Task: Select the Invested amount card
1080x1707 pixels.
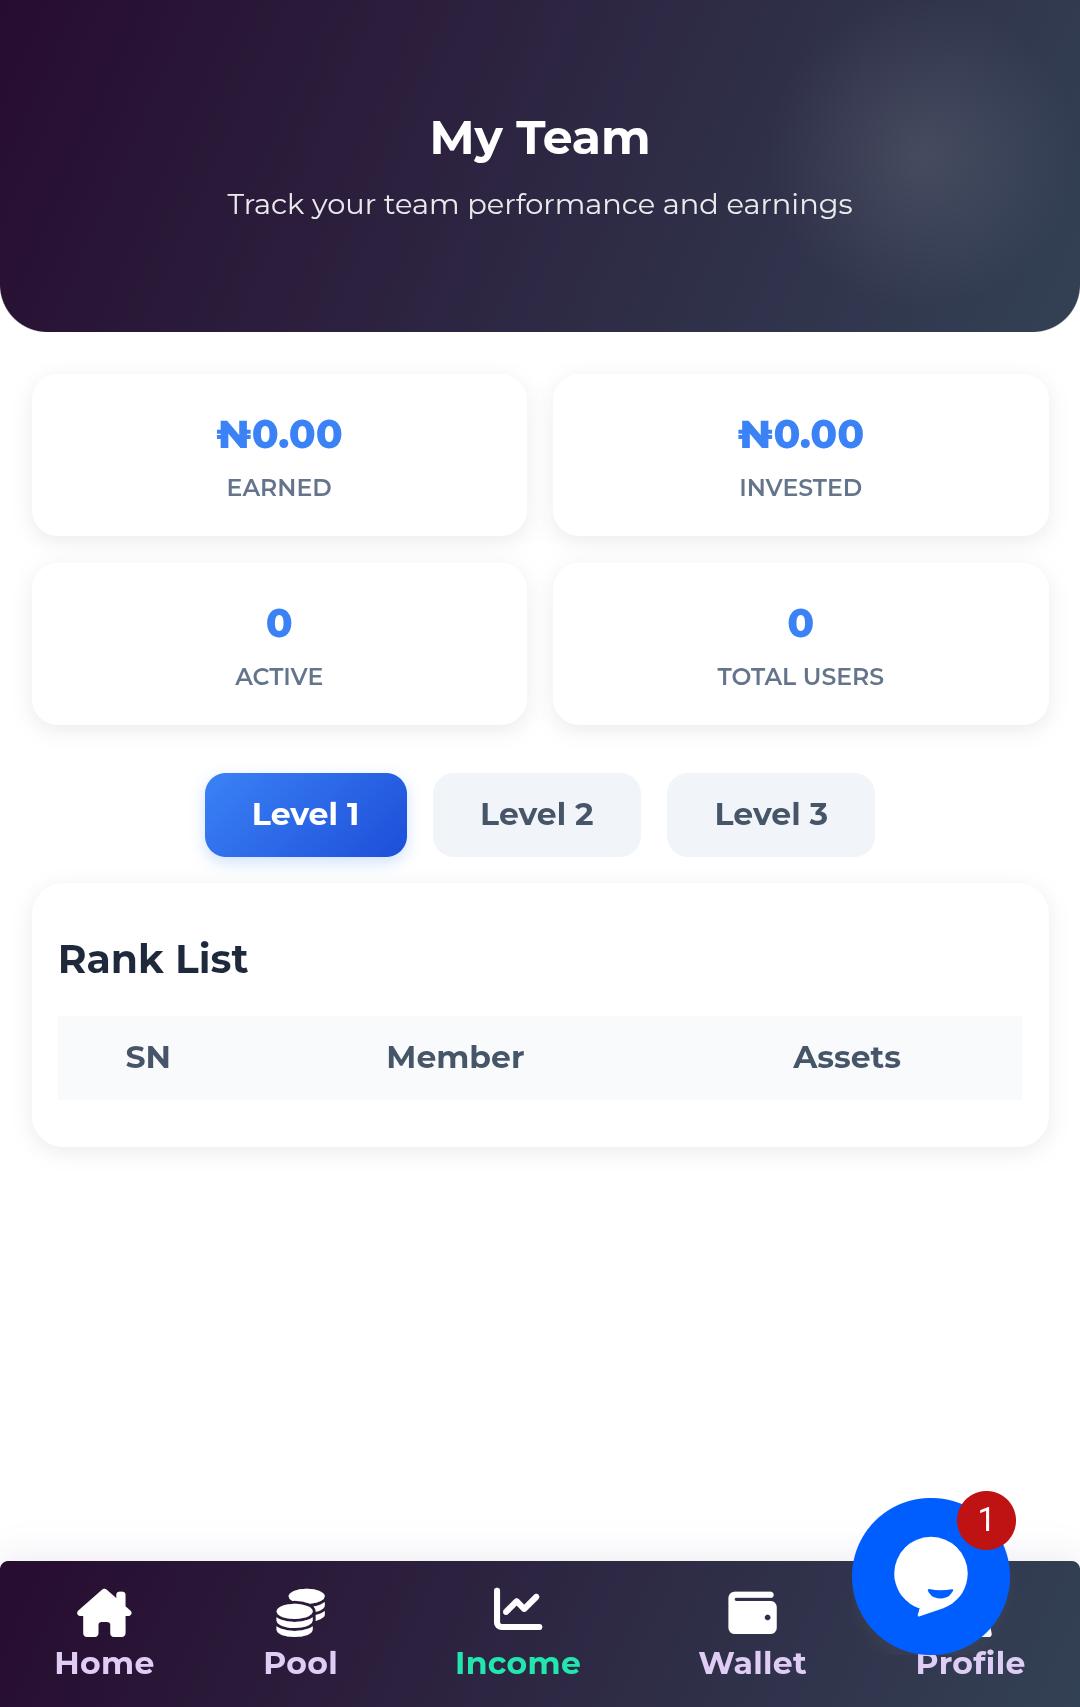Action: click(800, 455)
